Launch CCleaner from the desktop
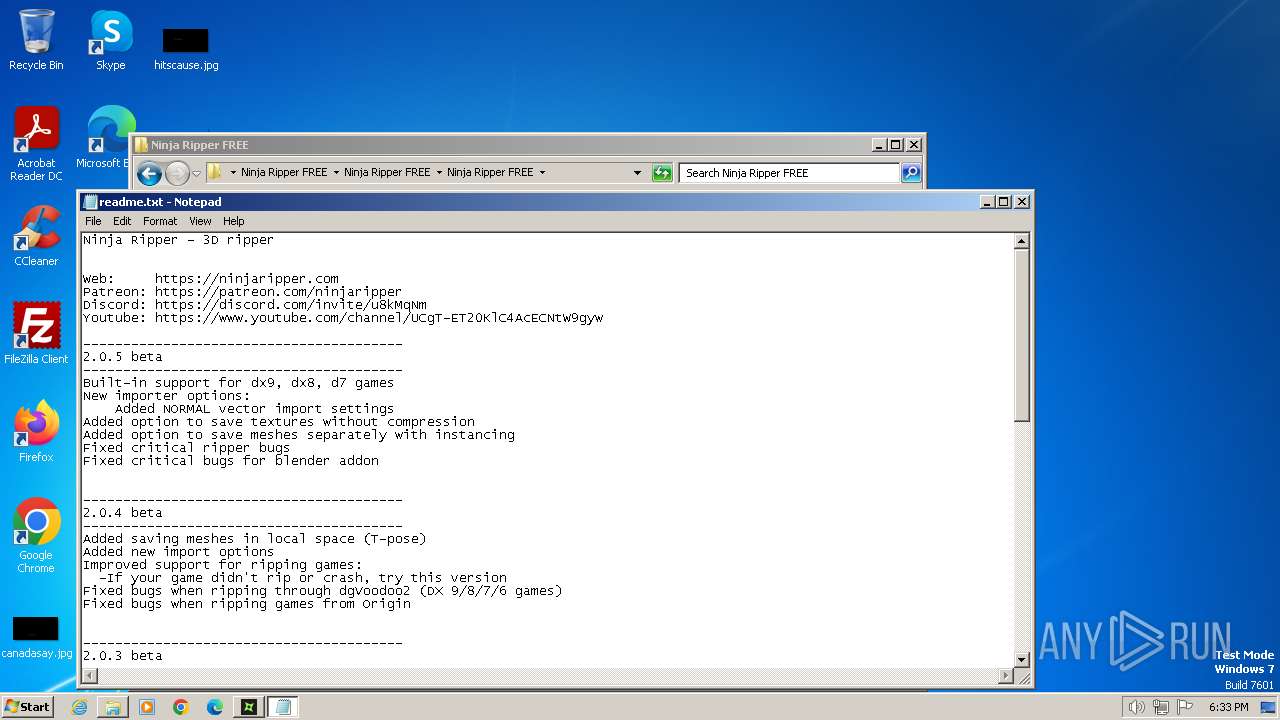Viewport: 1280px width, 720px height. point(36,236)
